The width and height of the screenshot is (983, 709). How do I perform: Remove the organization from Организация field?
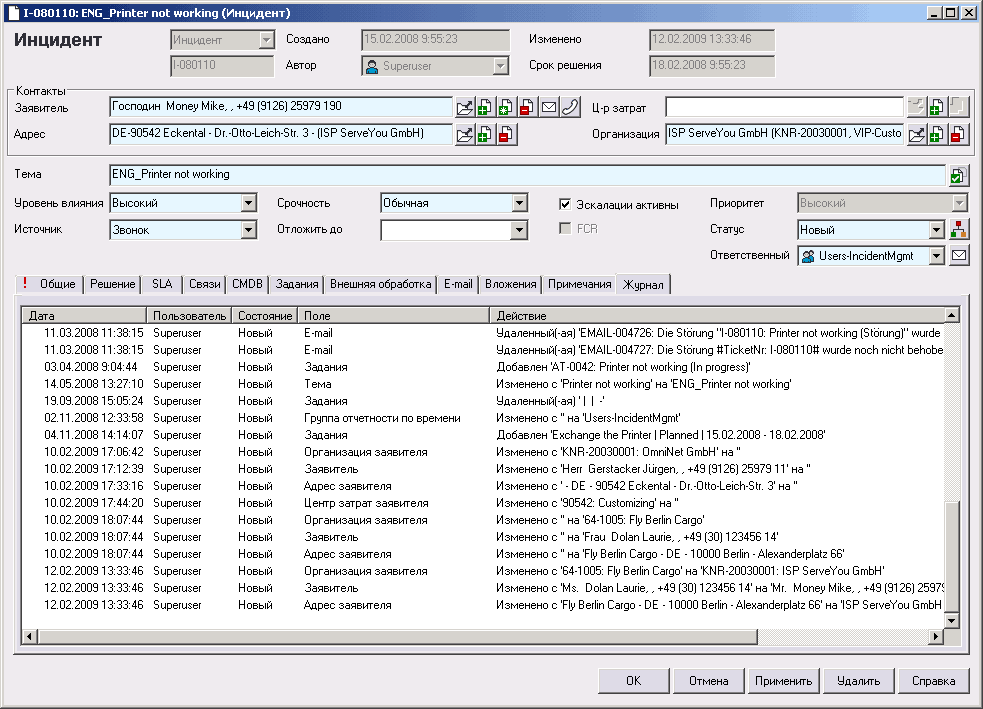click(958, 134)
